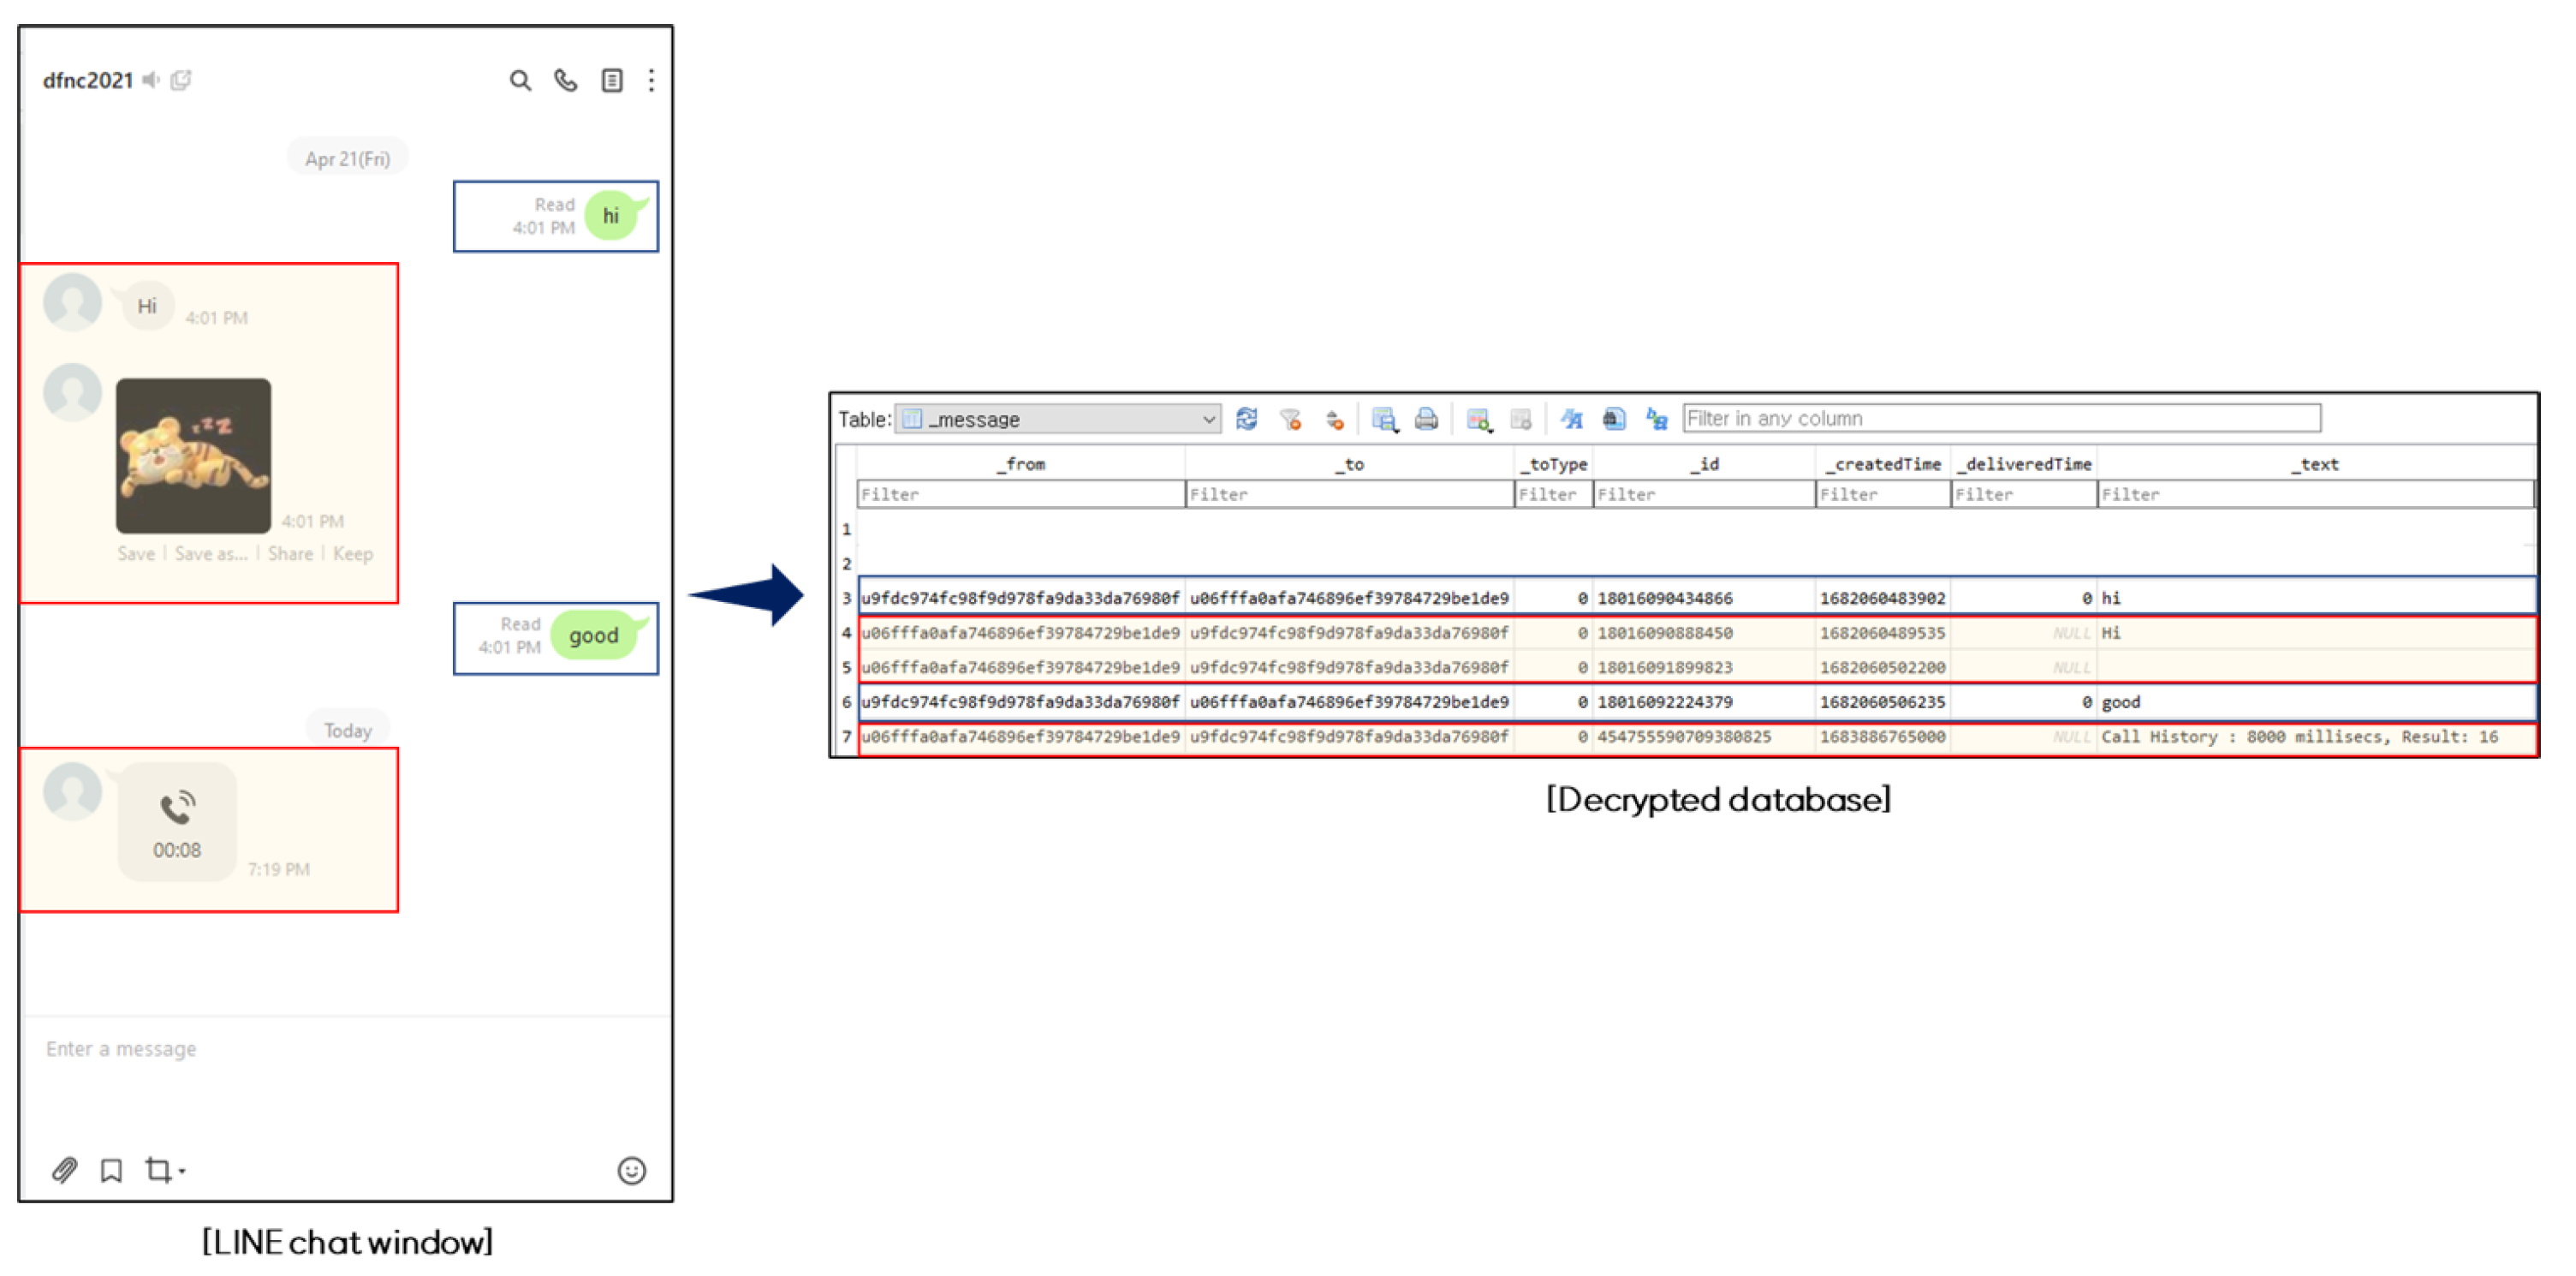
Task: Open the sleeping tiger sticker image
Action: 193,455
